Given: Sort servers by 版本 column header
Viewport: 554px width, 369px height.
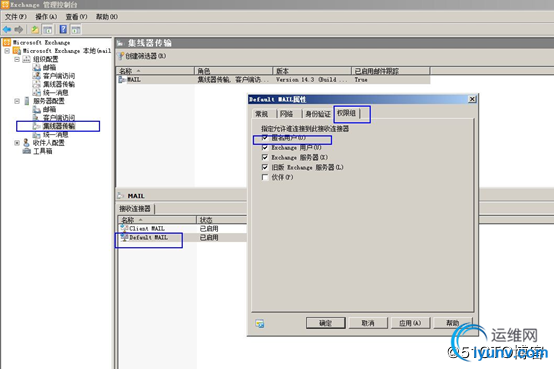Looking at the screenshot, I should tap(312, 71).
